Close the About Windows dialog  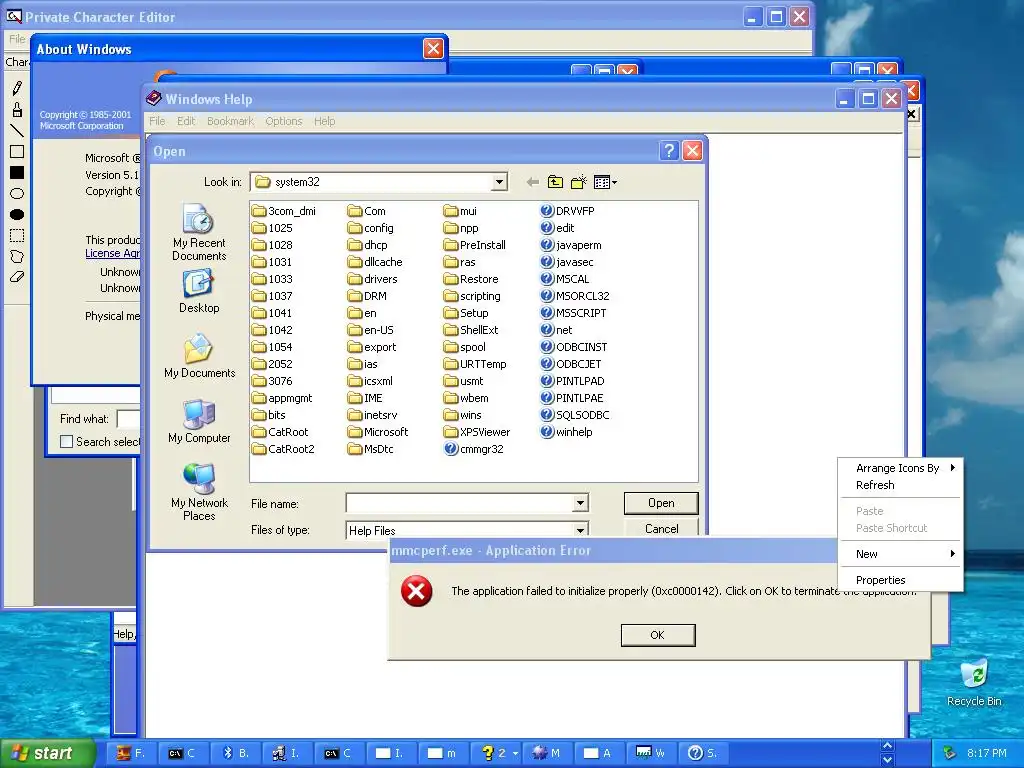pyautogui.click(x=433, y=48)
